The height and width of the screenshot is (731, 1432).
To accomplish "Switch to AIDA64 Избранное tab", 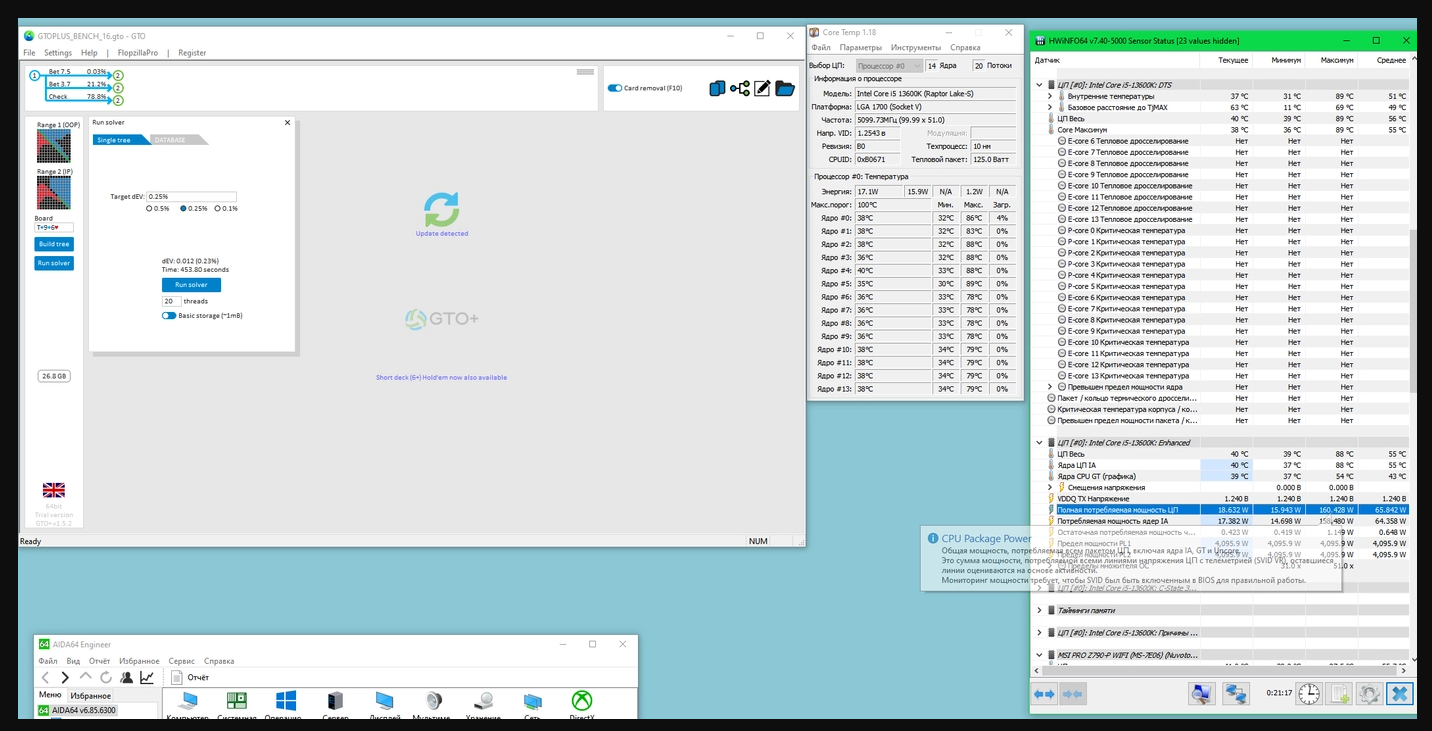I will tap(91, 695).
